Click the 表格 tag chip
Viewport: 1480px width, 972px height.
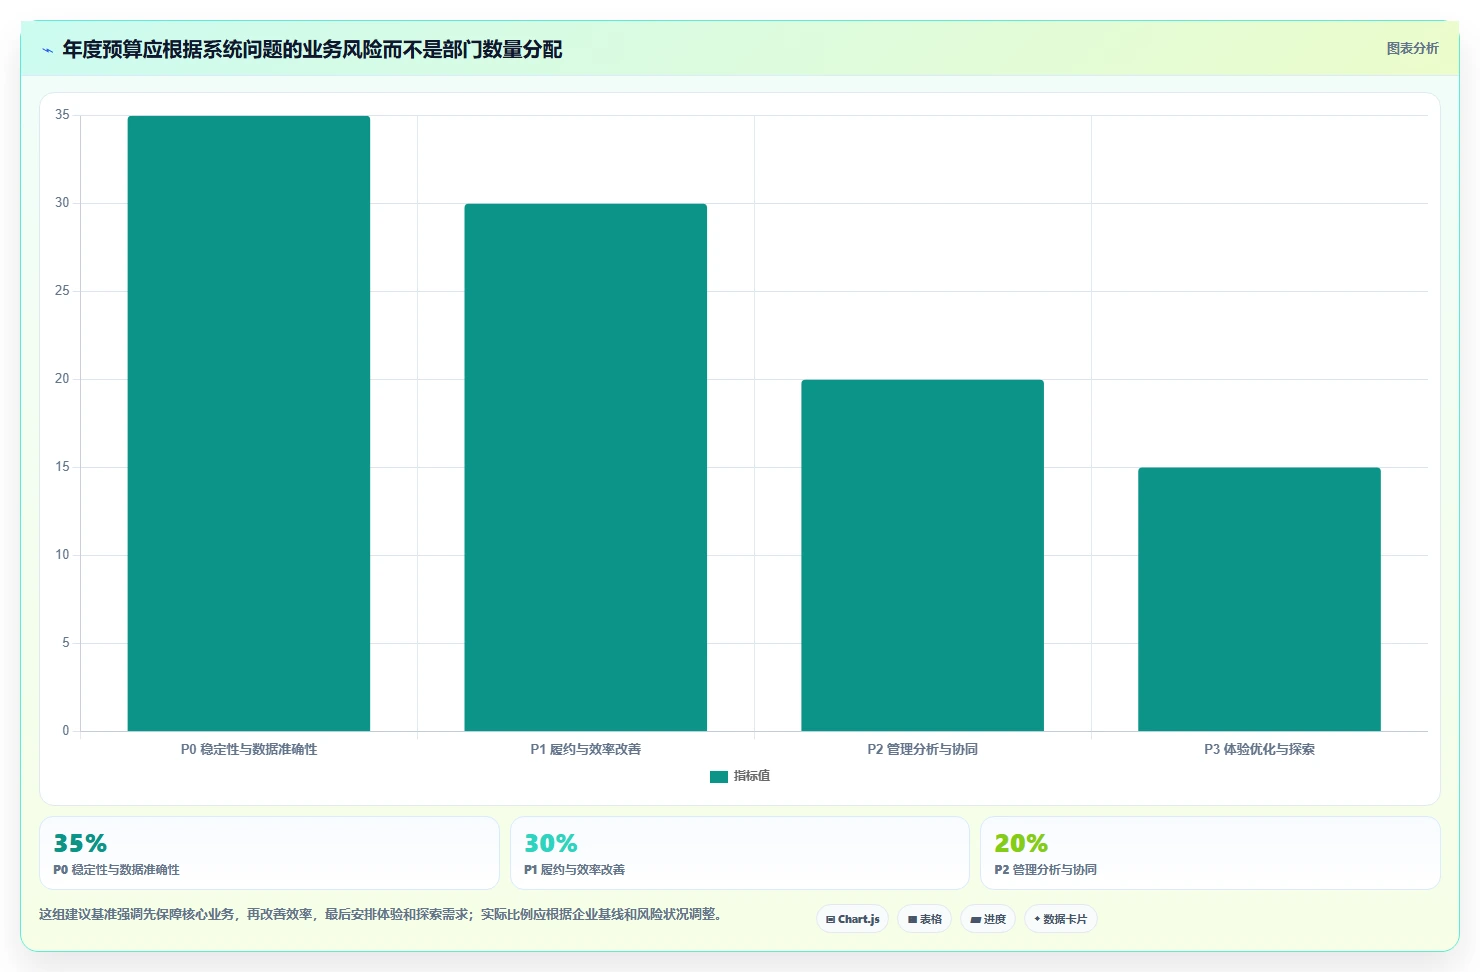tap(924, 919)
